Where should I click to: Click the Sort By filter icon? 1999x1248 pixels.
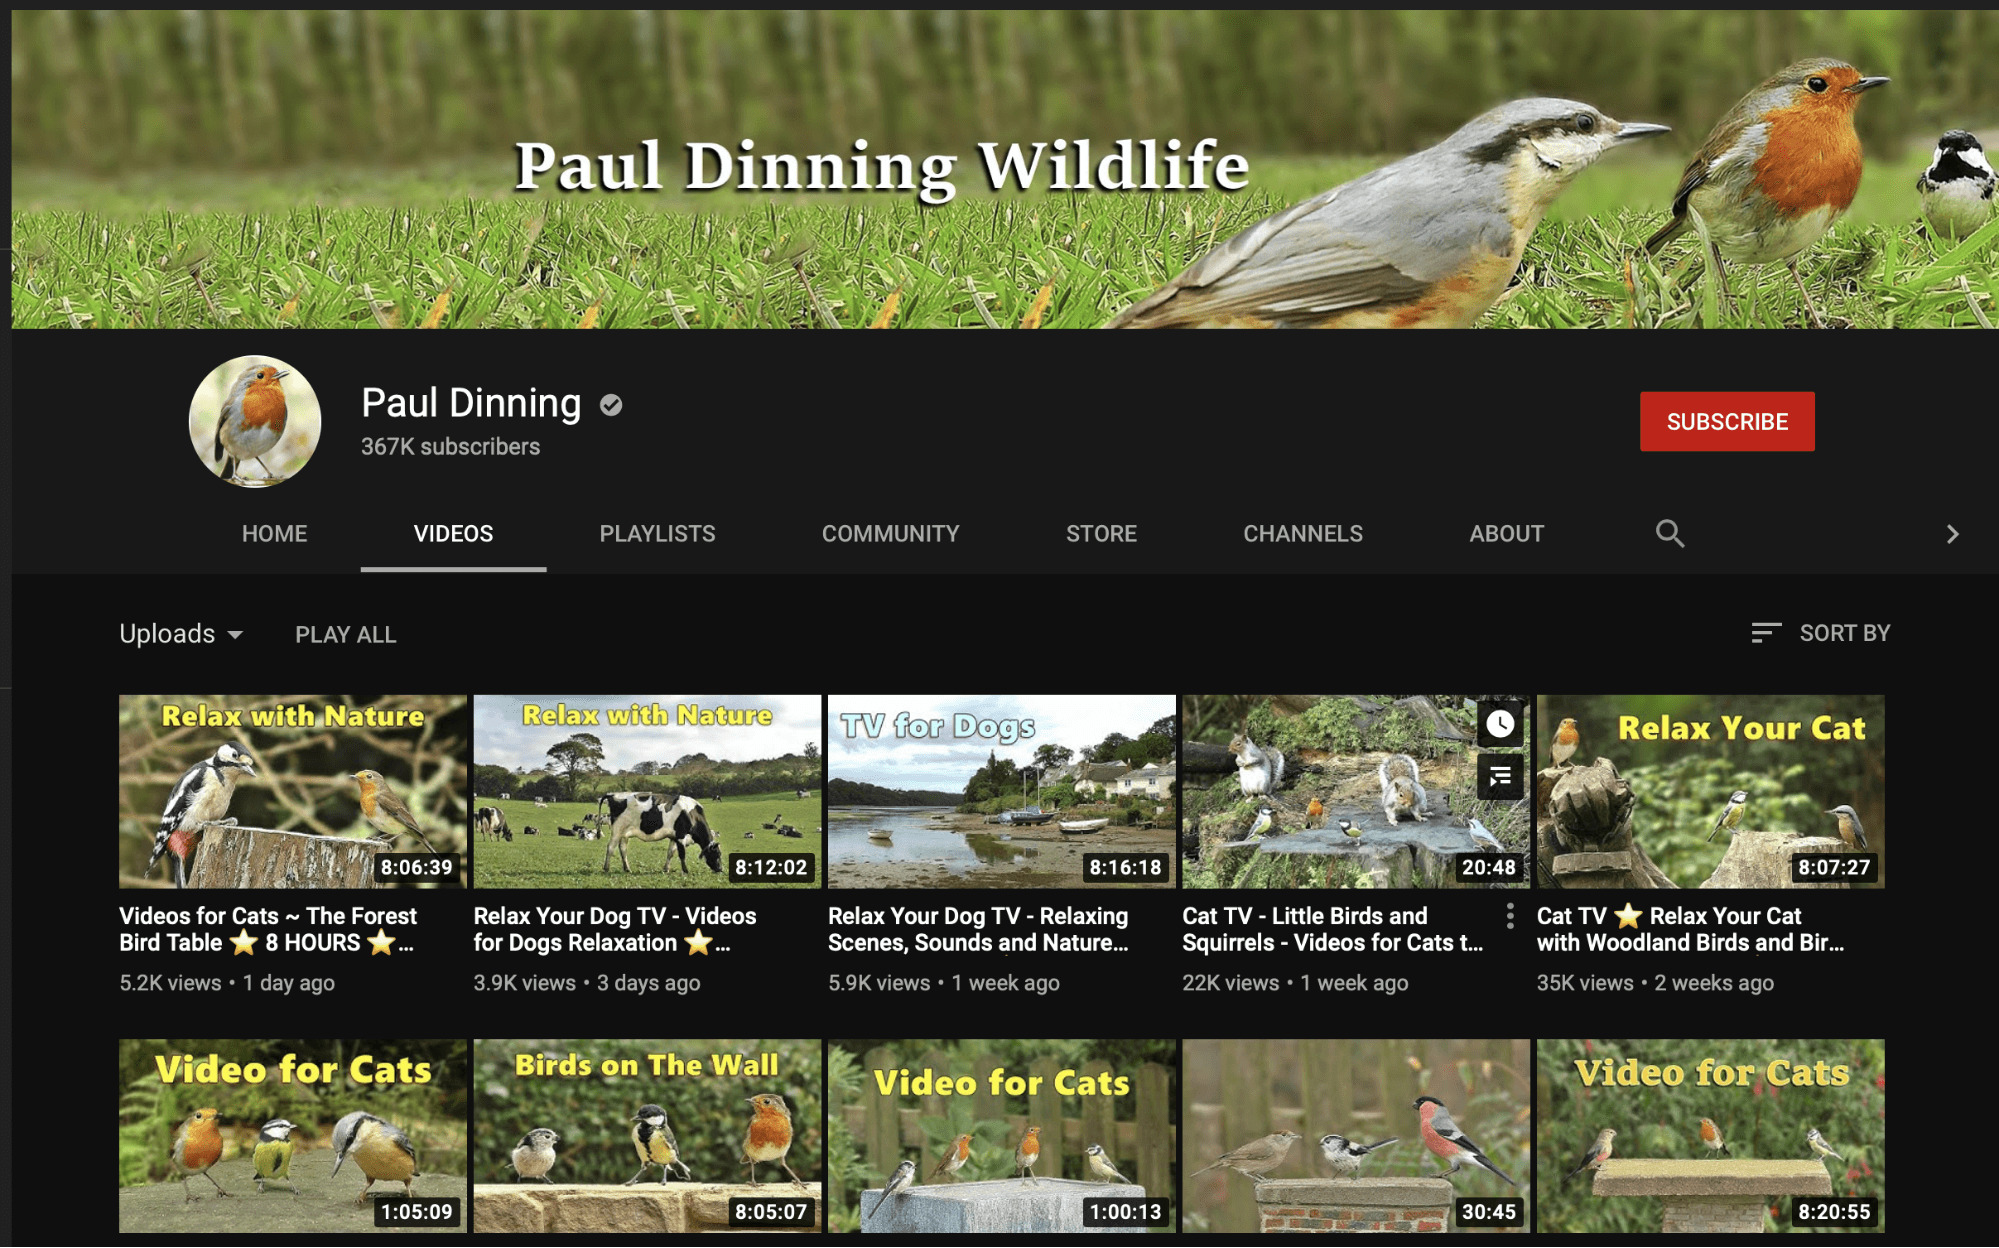pyautogui.click(x=1764, y=632)
